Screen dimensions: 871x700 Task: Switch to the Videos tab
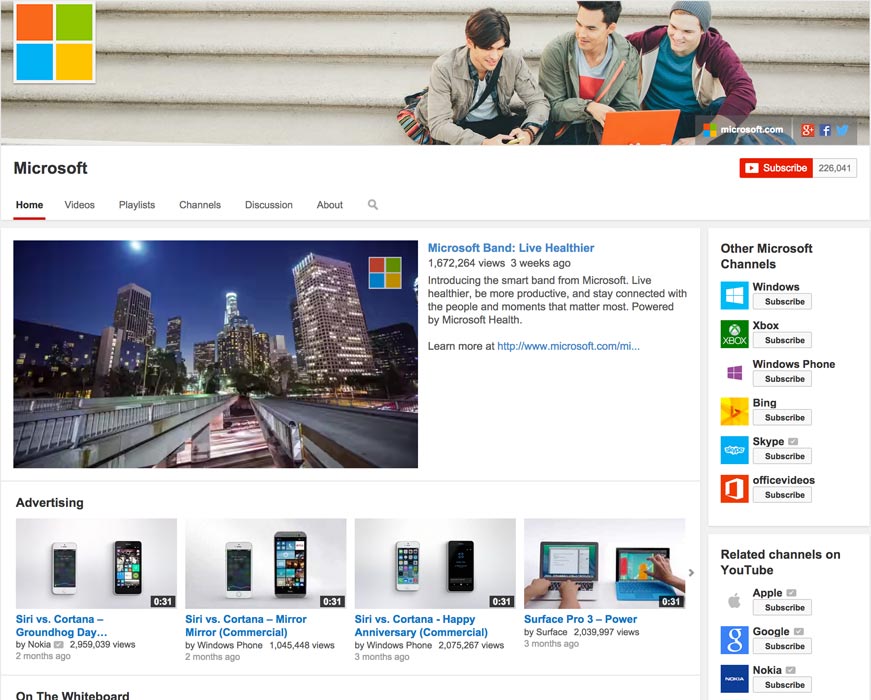pos(79,204)
